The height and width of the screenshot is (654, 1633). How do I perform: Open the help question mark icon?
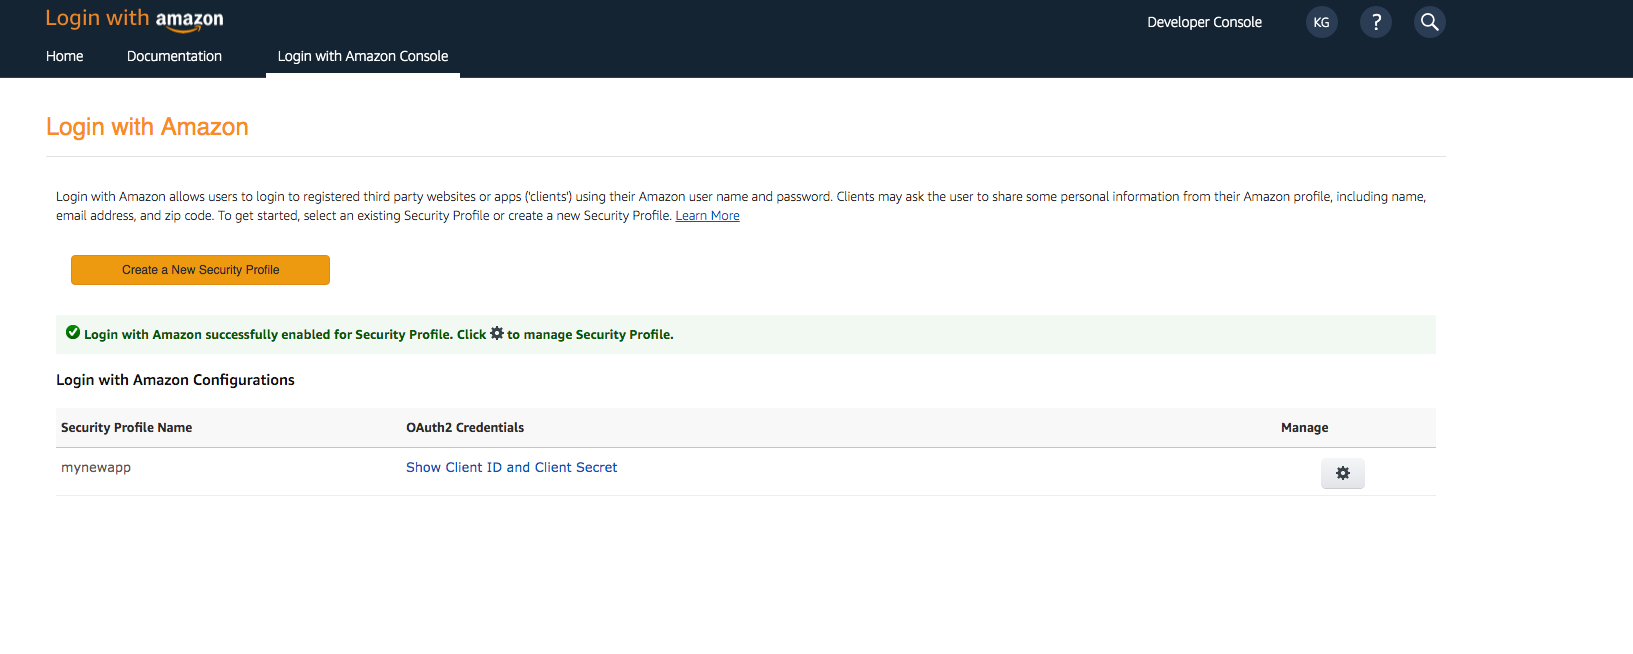(1376, 22)
